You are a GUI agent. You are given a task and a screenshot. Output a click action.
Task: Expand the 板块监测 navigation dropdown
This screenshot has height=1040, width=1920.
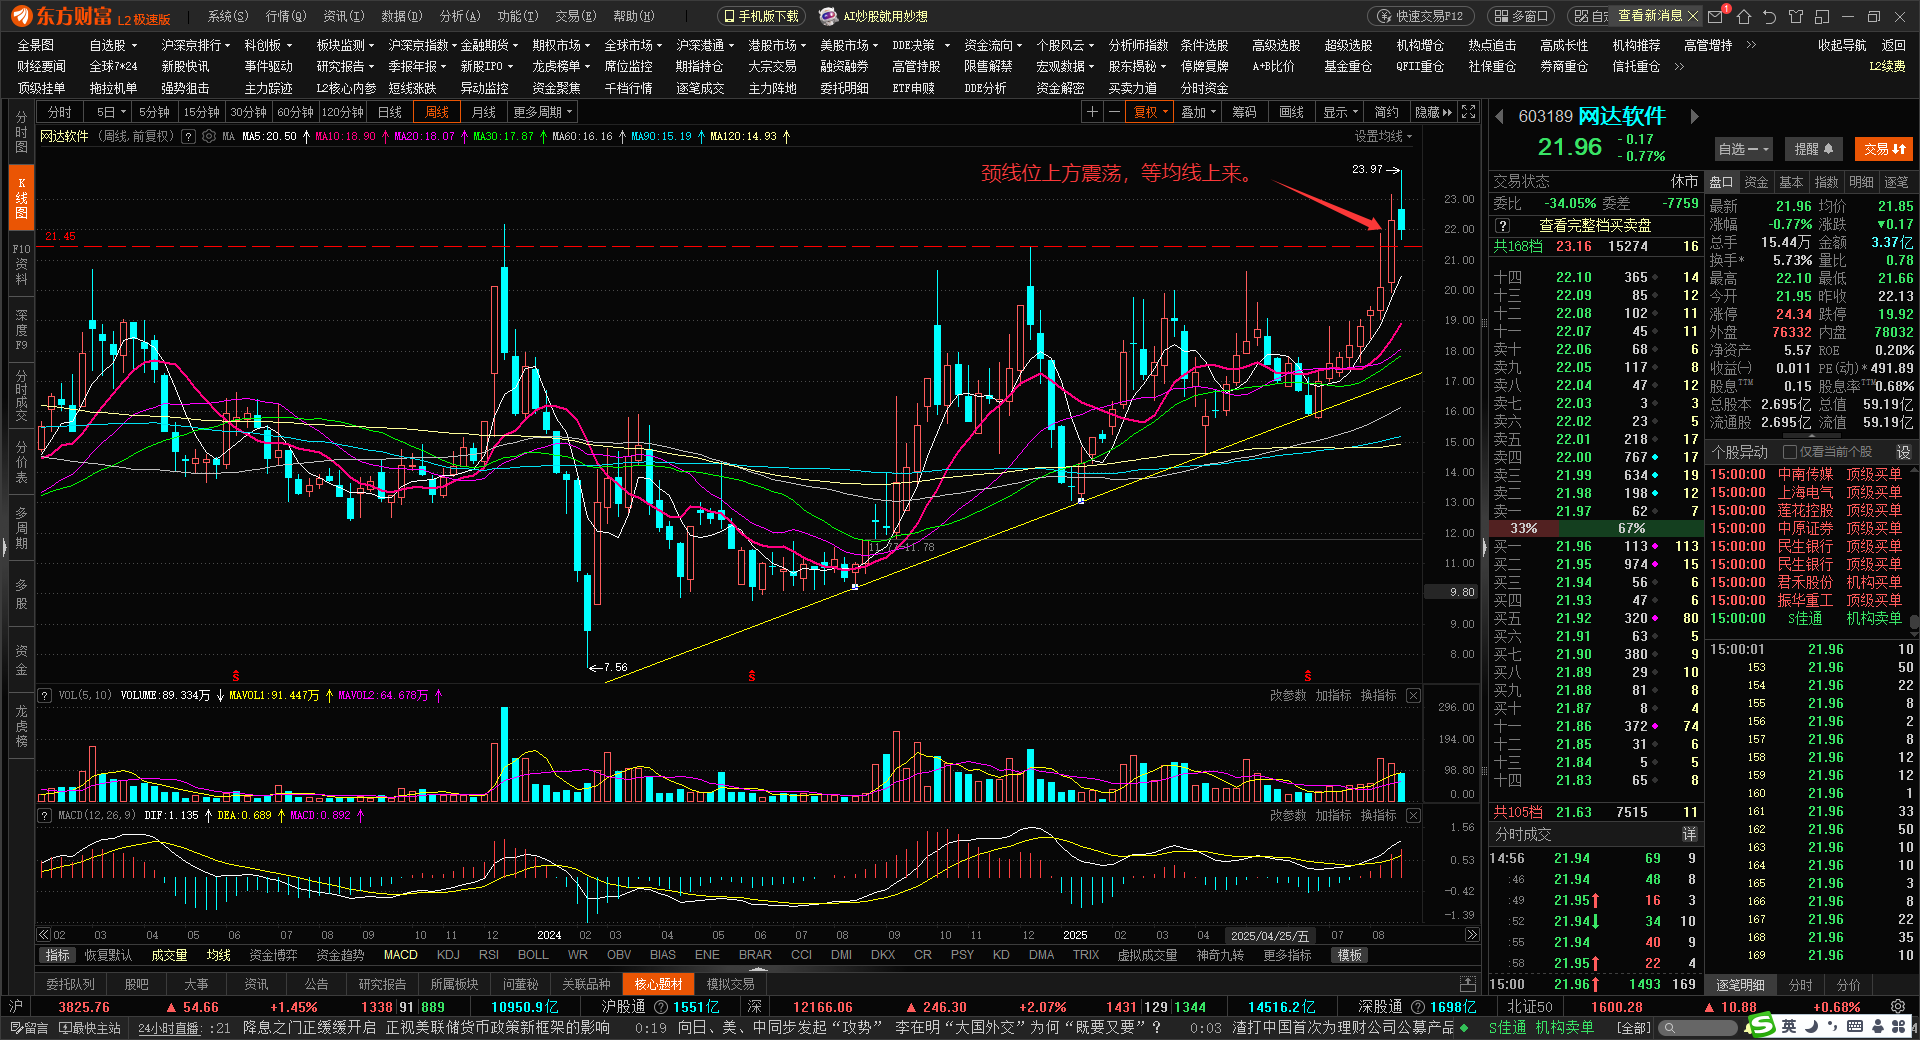(x=345, y=45)
